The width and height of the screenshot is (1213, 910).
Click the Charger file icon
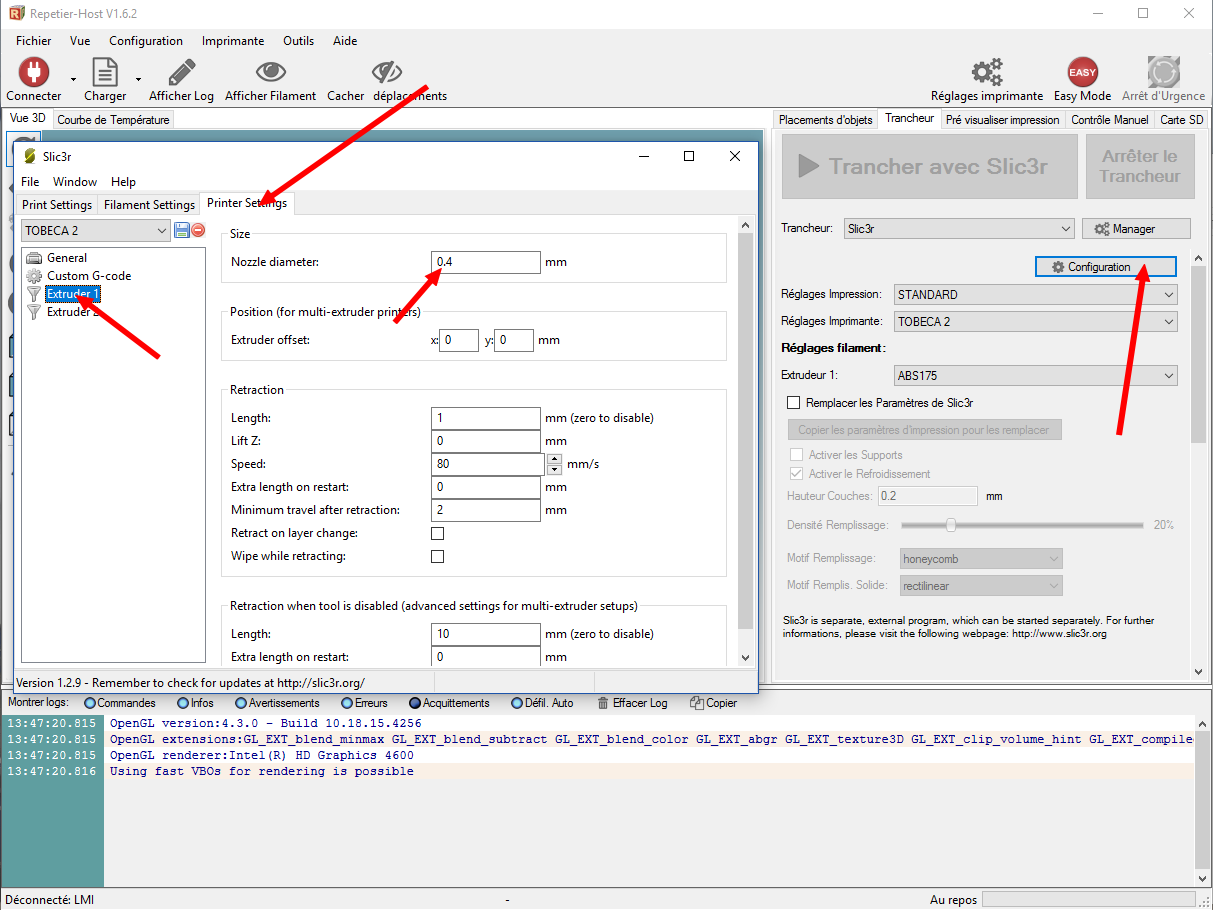click(x=105, y=73)
